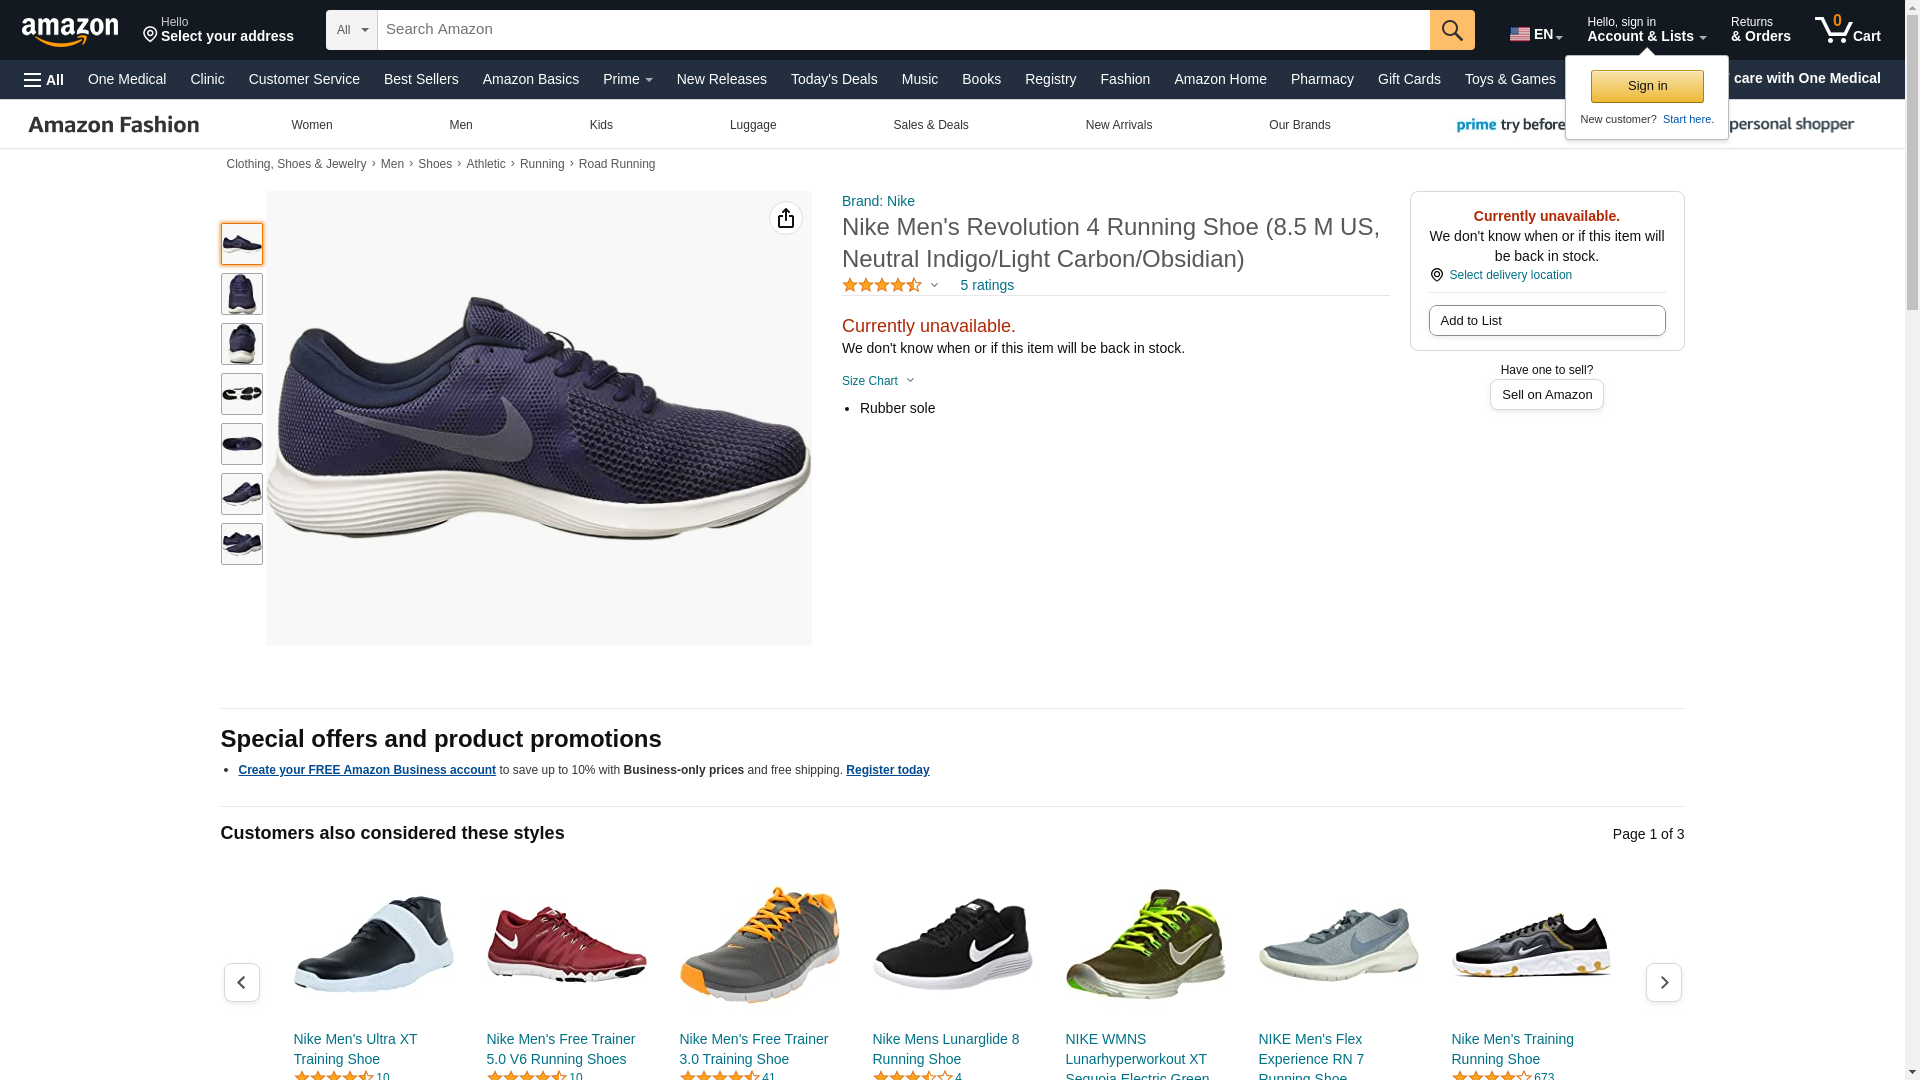Click the yellow Sign in button
The image size is (1920, 1080).
(1646, 86)
